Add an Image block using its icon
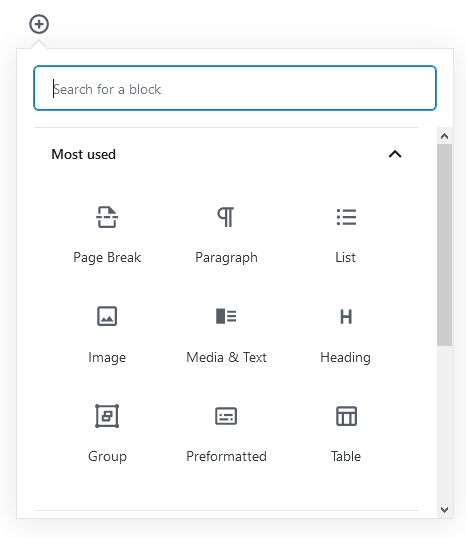 pyautogui.click(x=107, y=316)
